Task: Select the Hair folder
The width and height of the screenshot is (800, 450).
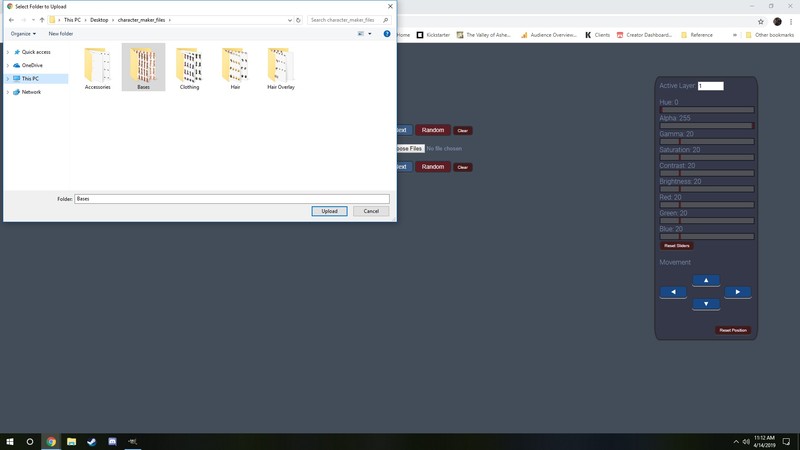Action: tap(235, 68)
